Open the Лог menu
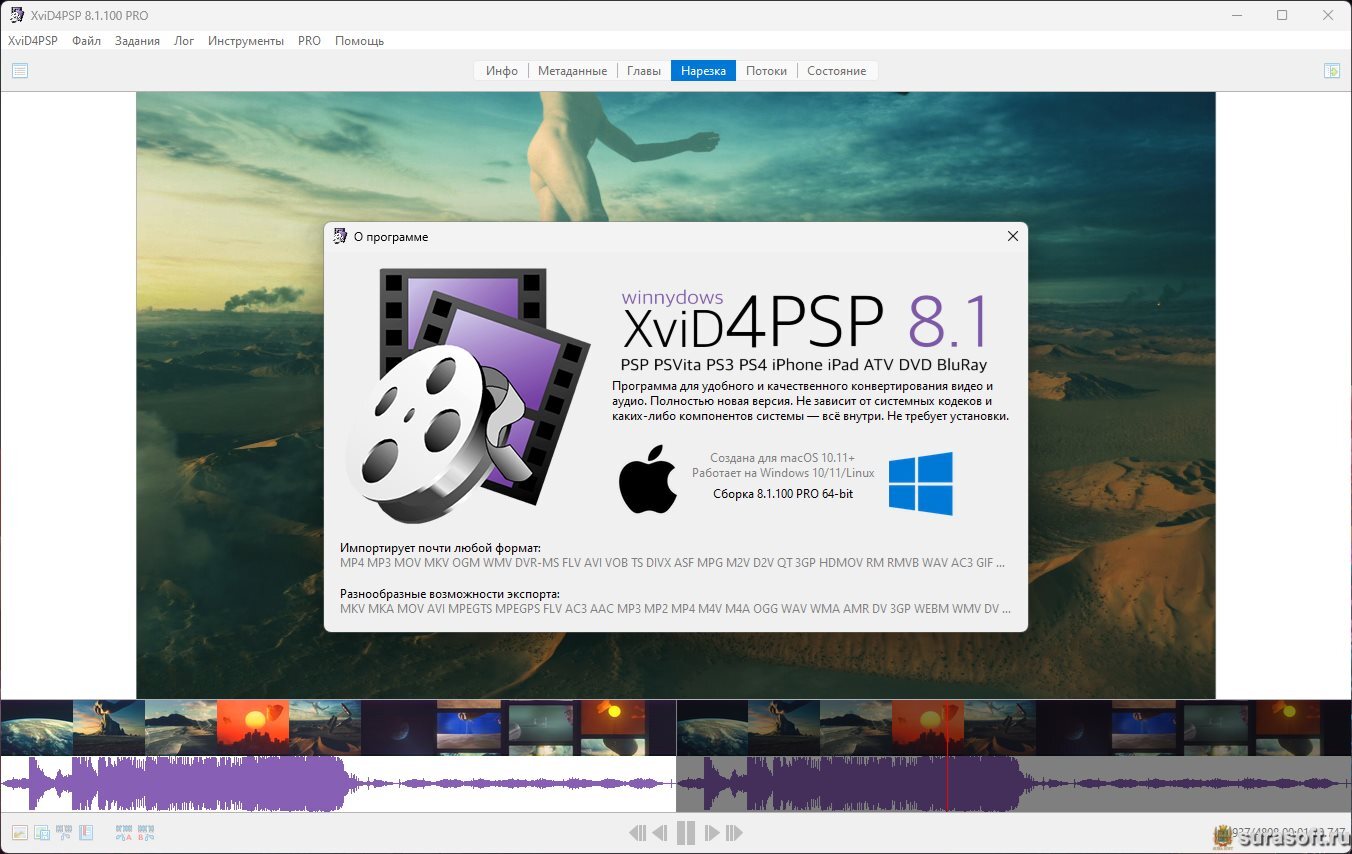The width and height of the screenshot is (1352, 854). (x=184, y=41)
